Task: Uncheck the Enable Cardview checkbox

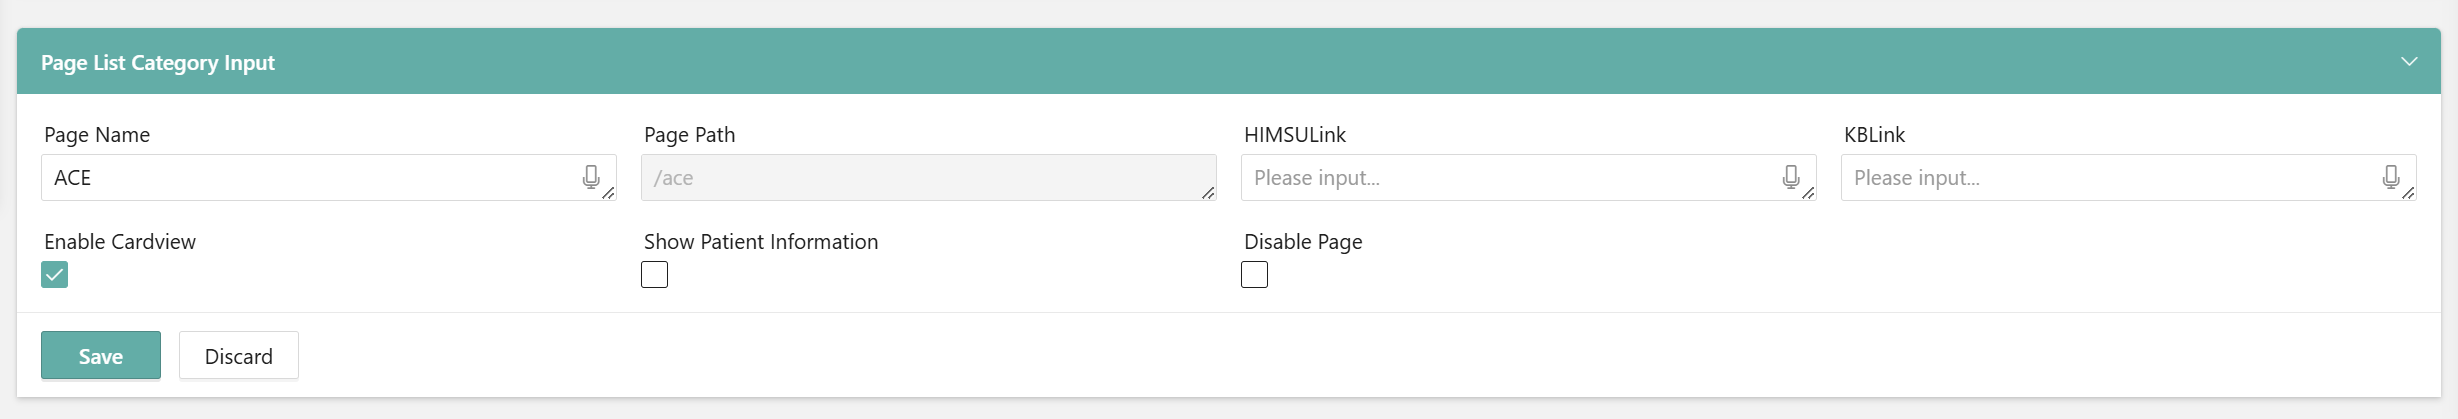Action: pos(54,274)
